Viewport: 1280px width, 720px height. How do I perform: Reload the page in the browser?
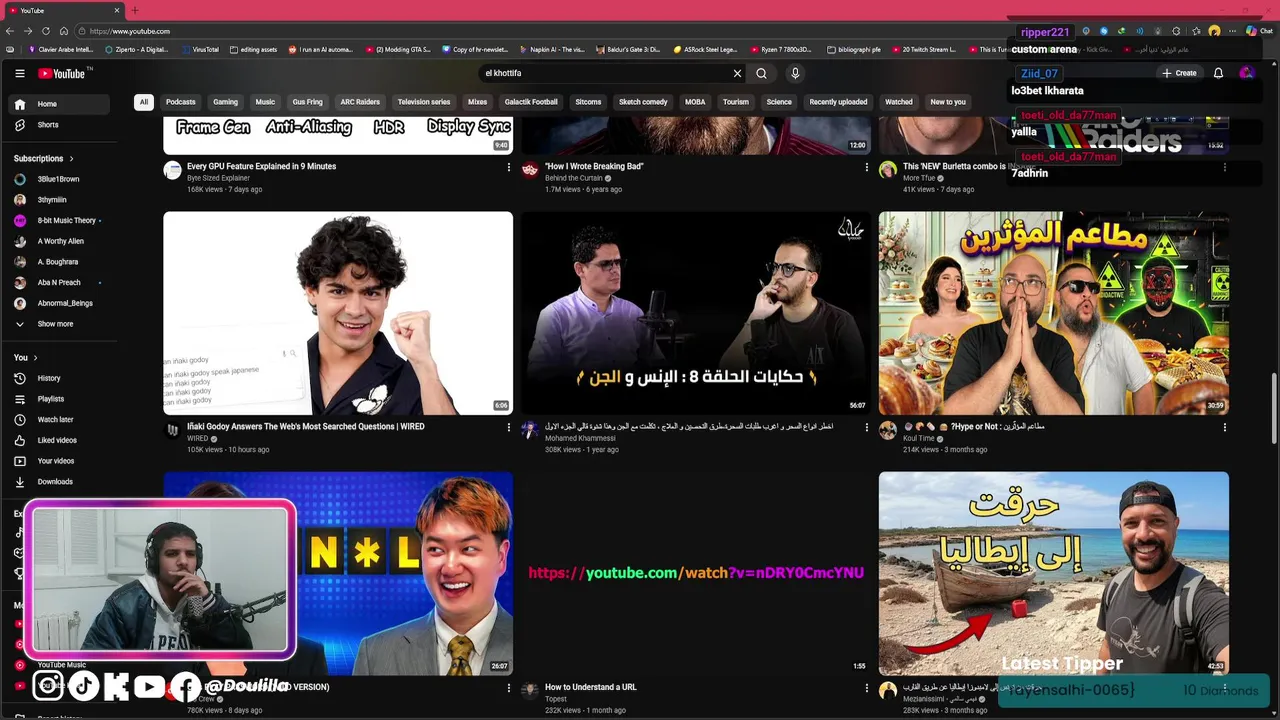pyautogui.click(x=46, y=31)
